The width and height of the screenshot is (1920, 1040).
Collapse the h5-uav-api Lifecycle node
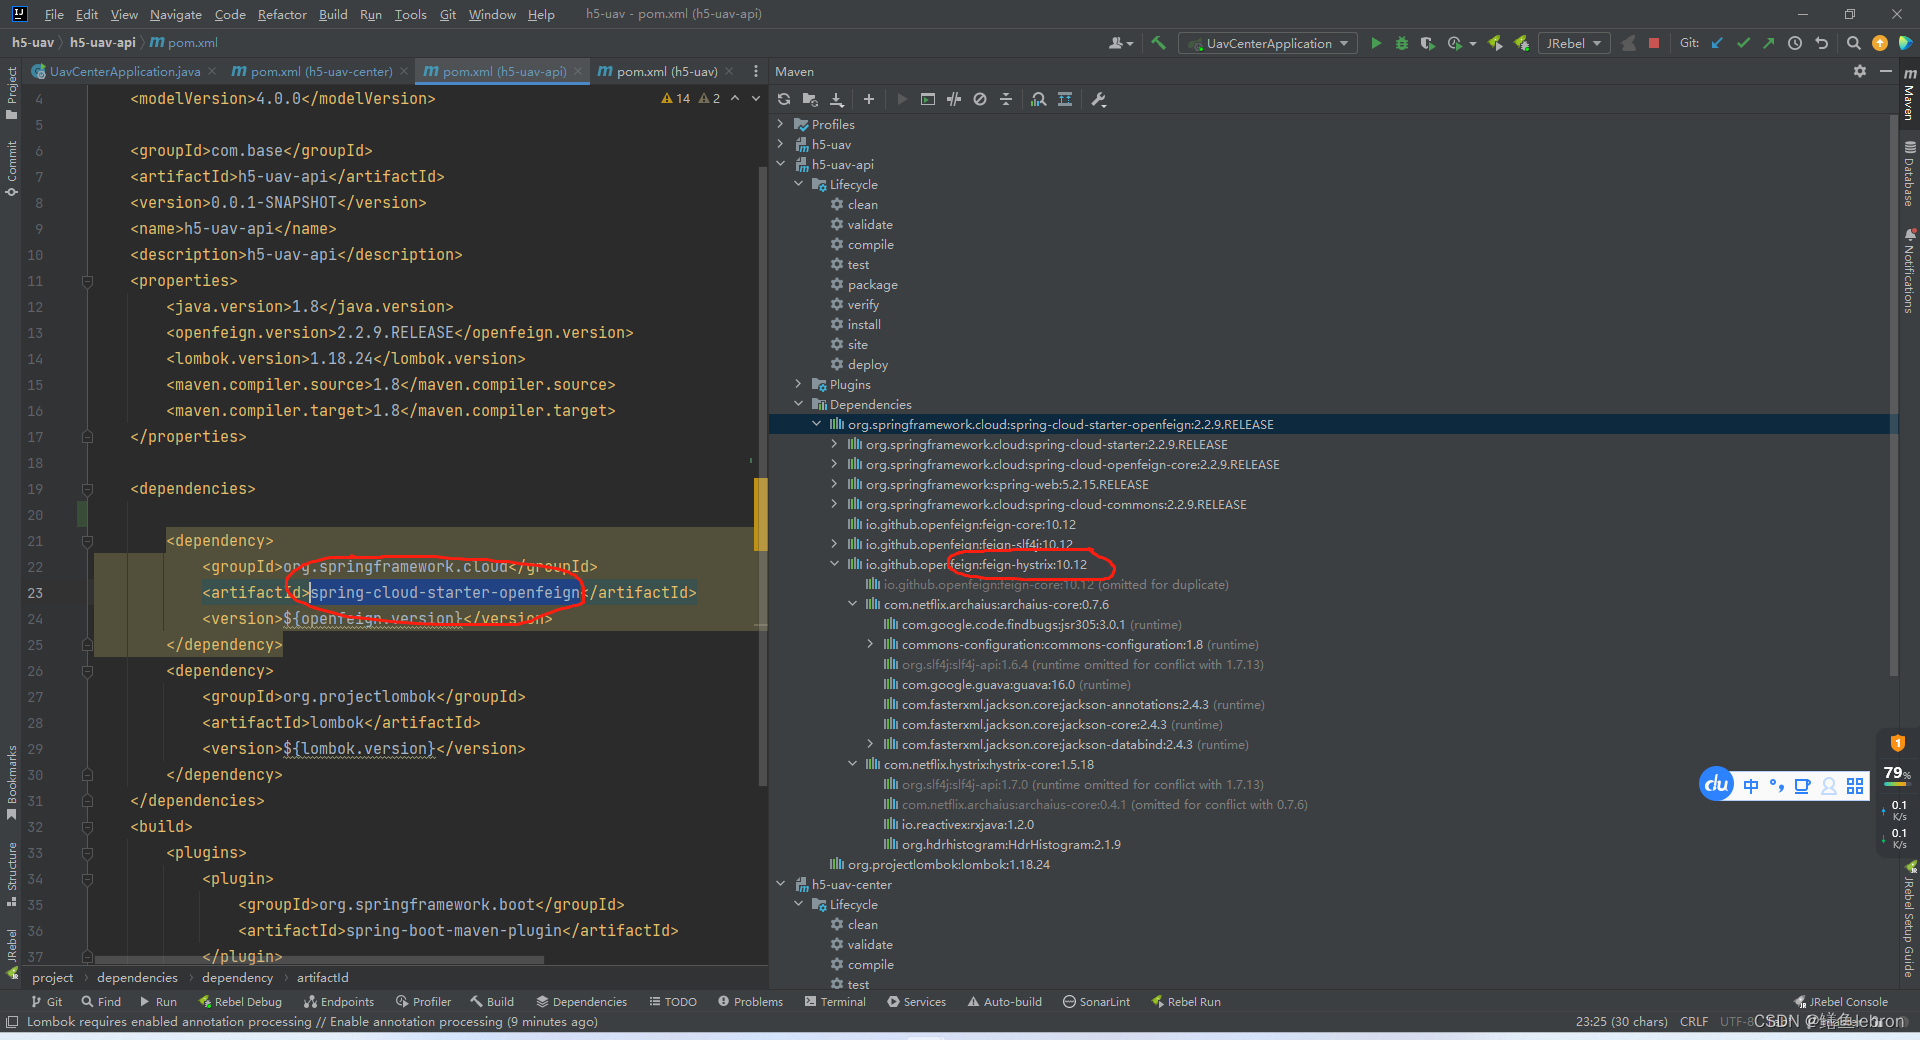[x=798, y=184]
